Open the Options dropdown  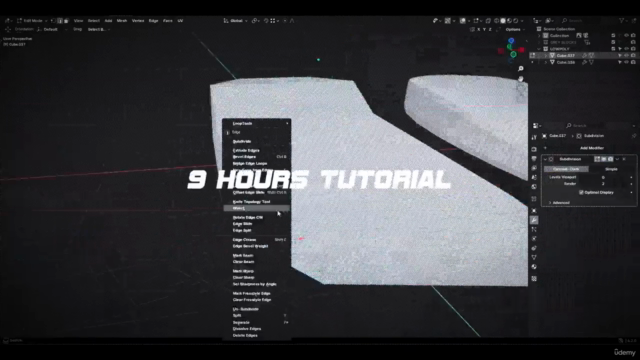[514, 29]
